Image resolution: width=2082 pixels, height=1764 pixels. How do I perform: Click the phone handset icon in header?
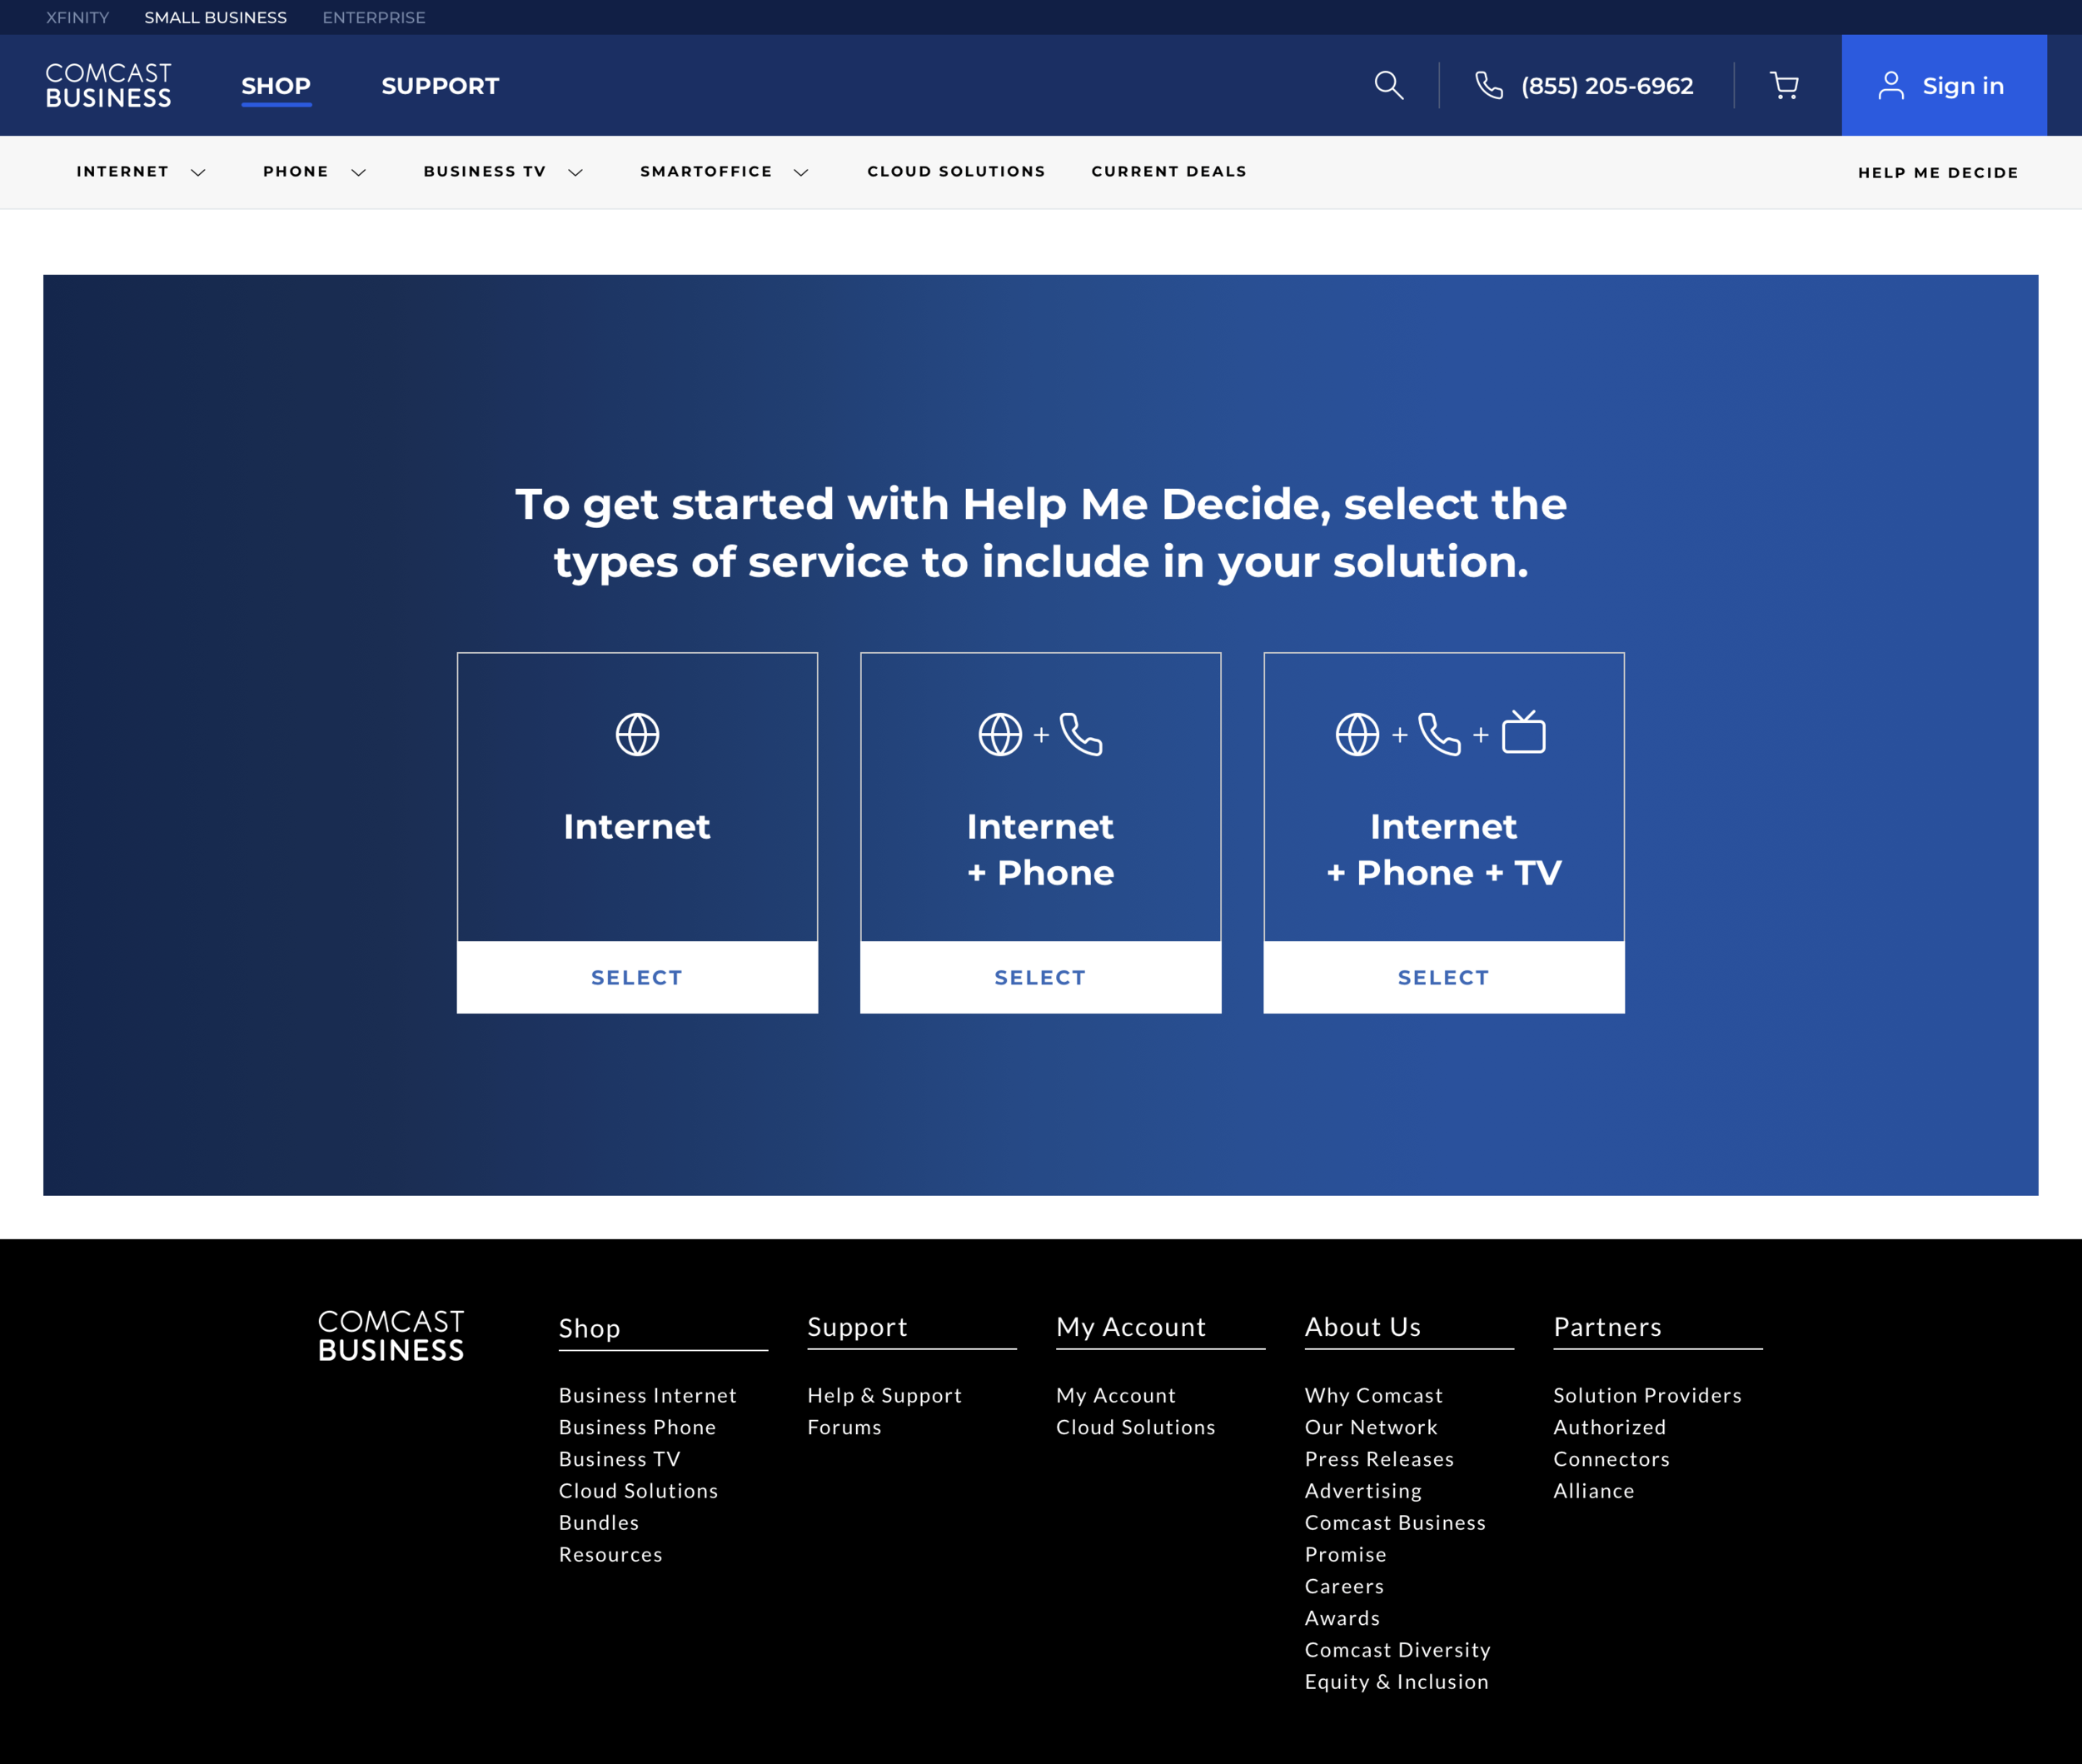click(x=1489, y=85)
